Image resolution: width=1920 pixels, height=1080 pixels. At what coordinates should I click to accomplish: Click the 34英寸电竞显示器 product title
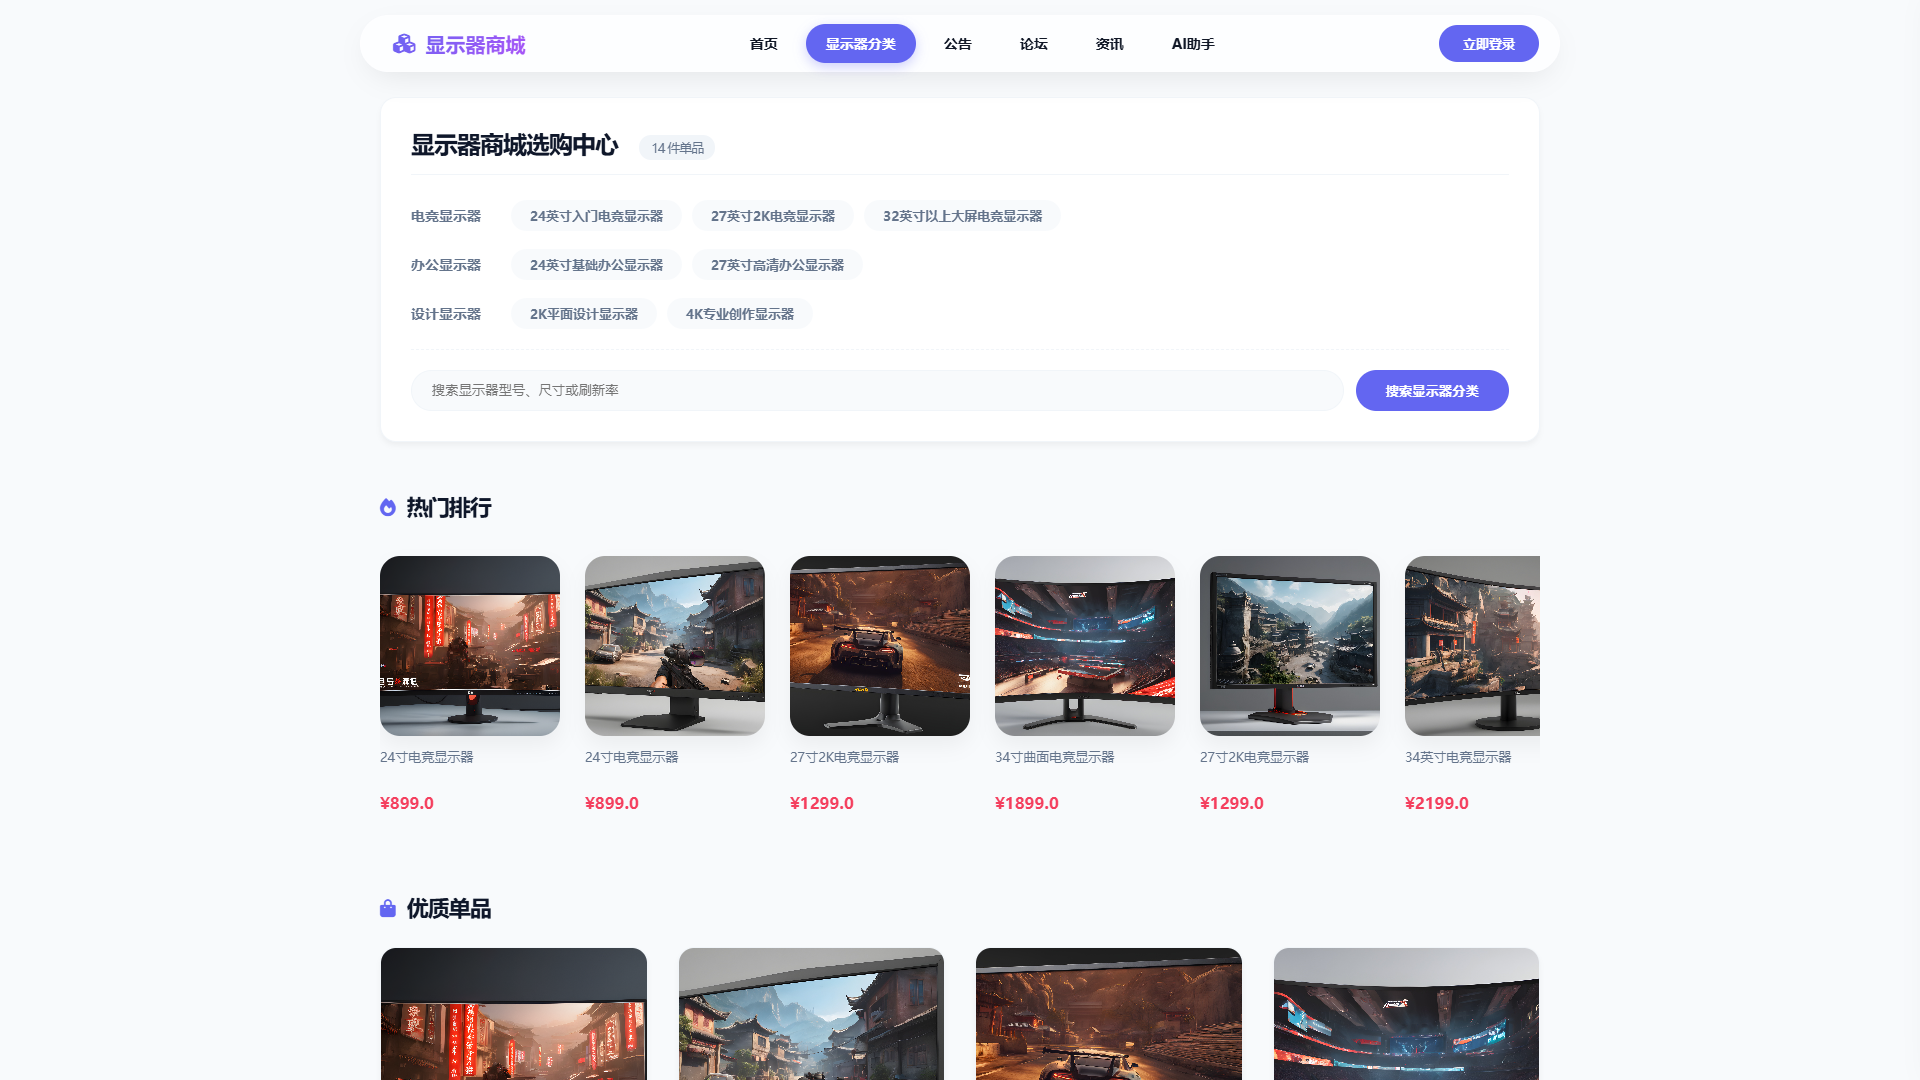point(1458,757)
